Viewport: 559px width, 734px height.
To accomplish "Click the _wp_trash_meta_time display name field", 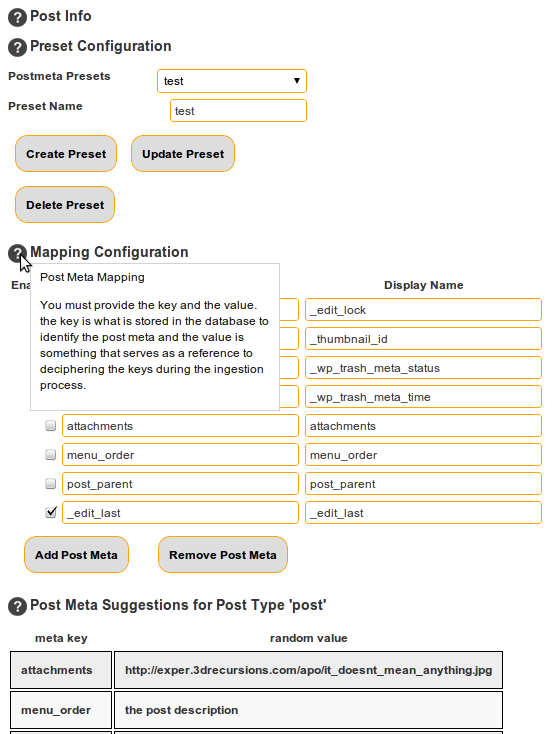I will (x=423, y=396).
